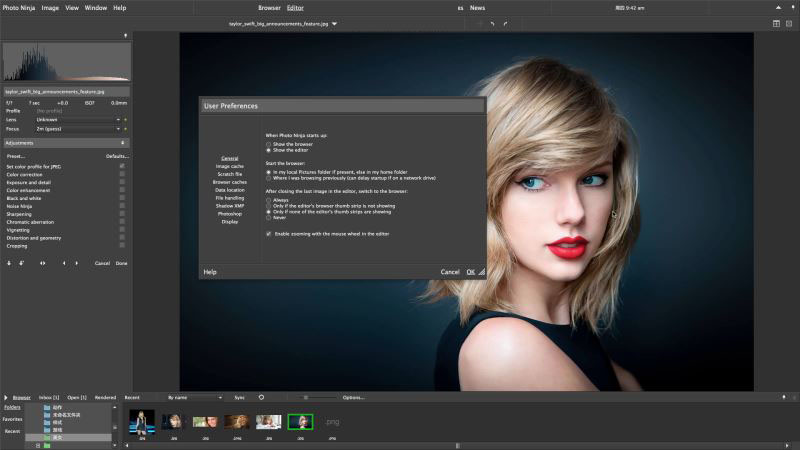Open the Help menu
800x450 pixels.
point(119,8)
